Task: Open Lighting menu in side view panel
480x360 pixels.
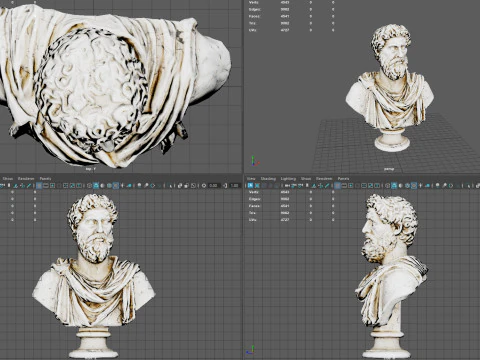Action: (288, 179)
